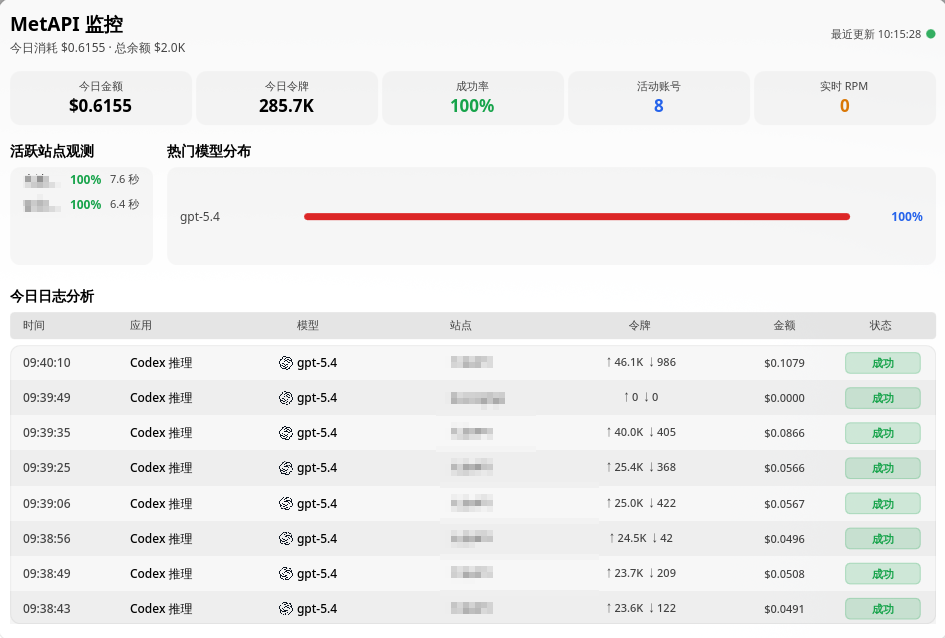Select the 活动账号 card showing 8

(x=658, y=98)
